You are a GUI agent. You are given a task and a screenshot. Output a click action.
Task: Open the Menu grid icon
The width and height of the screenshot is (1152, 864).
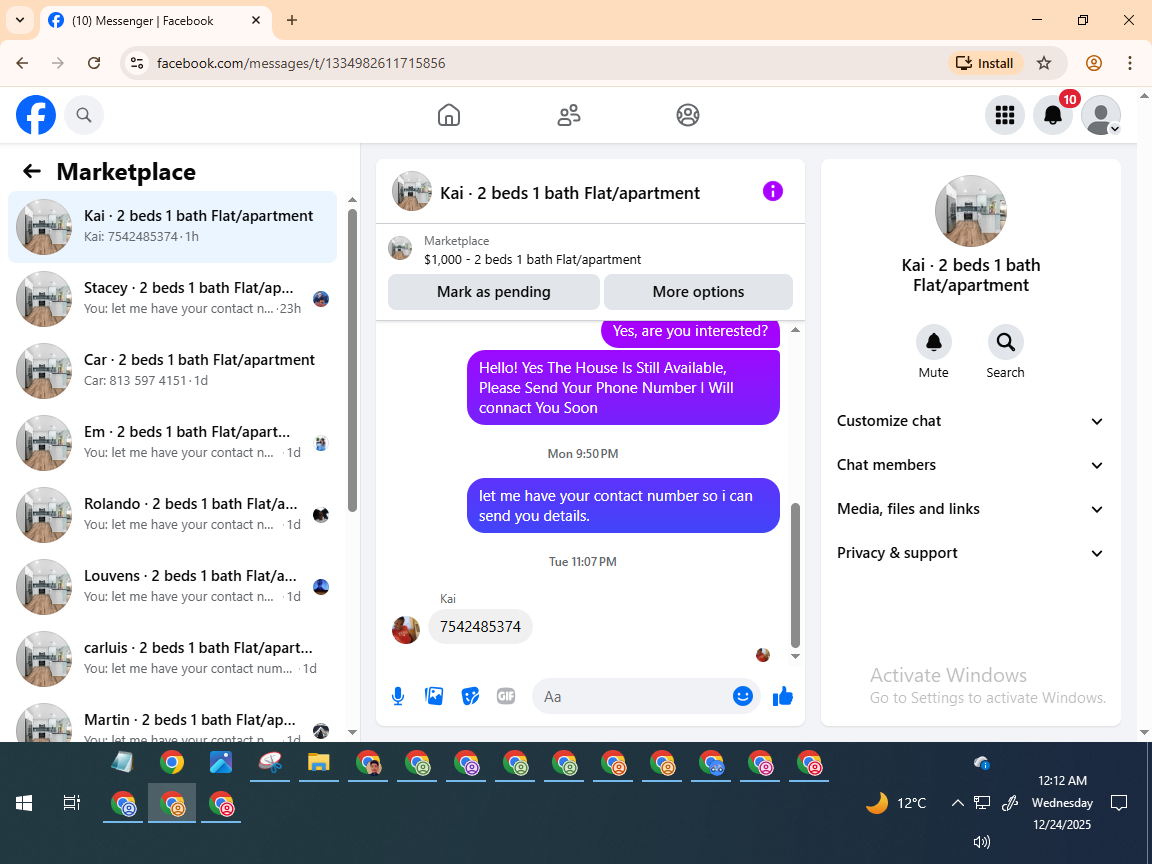(1004, 115)
